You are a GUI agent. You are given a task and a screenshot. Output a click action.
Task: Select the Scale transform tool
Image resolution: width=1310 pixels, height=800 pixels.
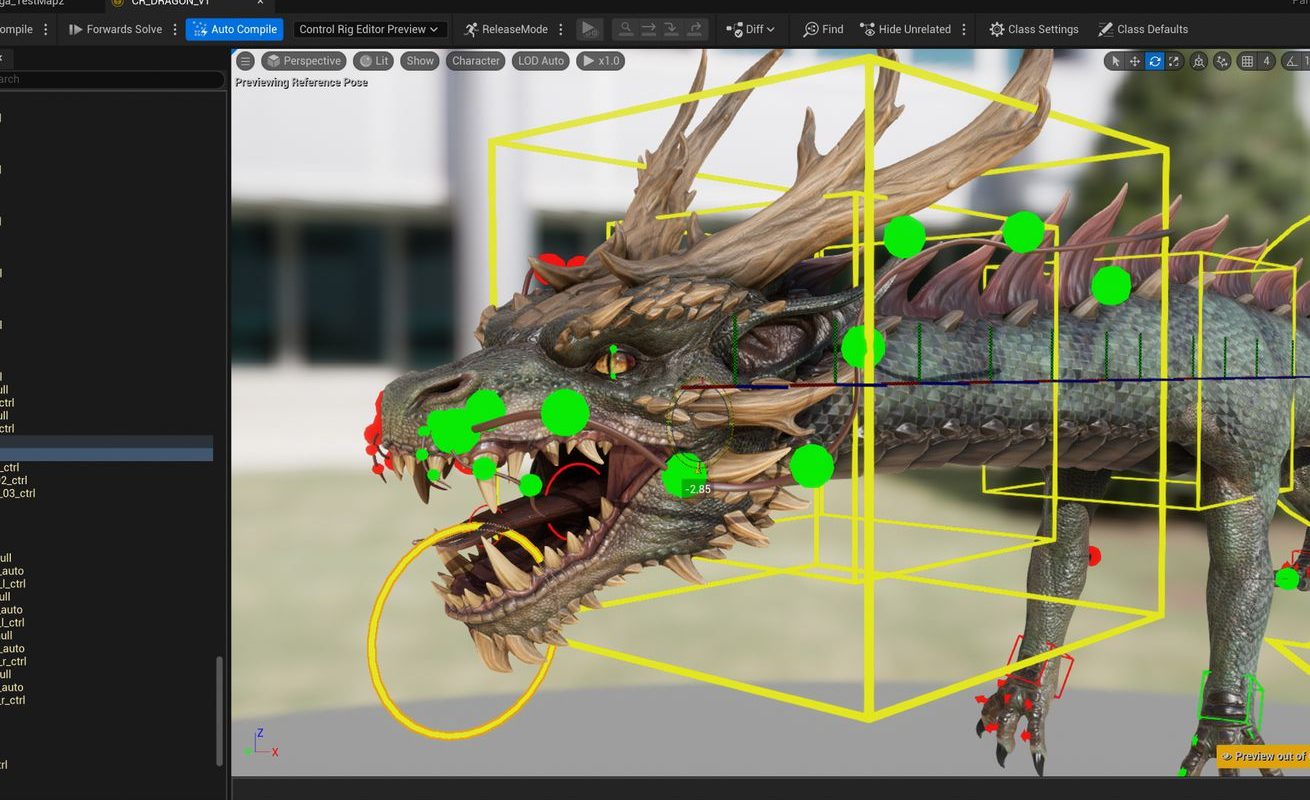click(1174, 61)
